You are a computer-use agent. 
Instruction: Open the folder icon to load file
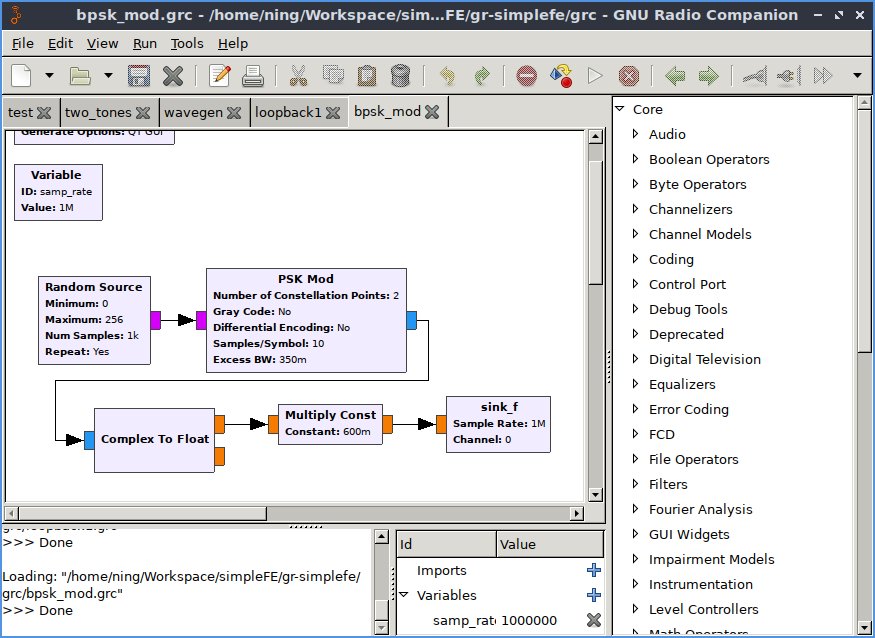click(80, 75)
